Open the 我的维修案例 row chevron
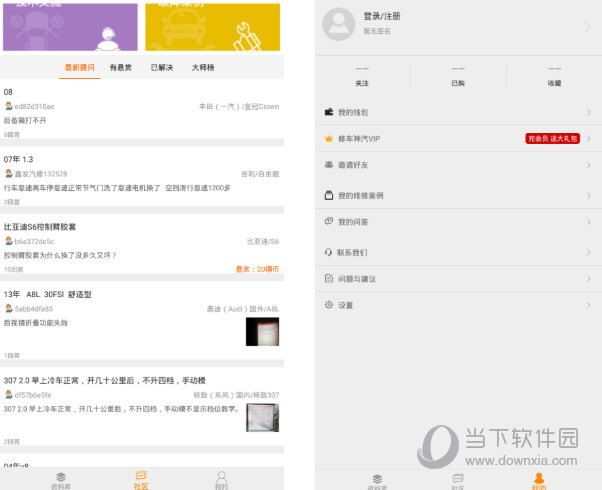The width and height of the screenshot is (602, 490). 589,195
